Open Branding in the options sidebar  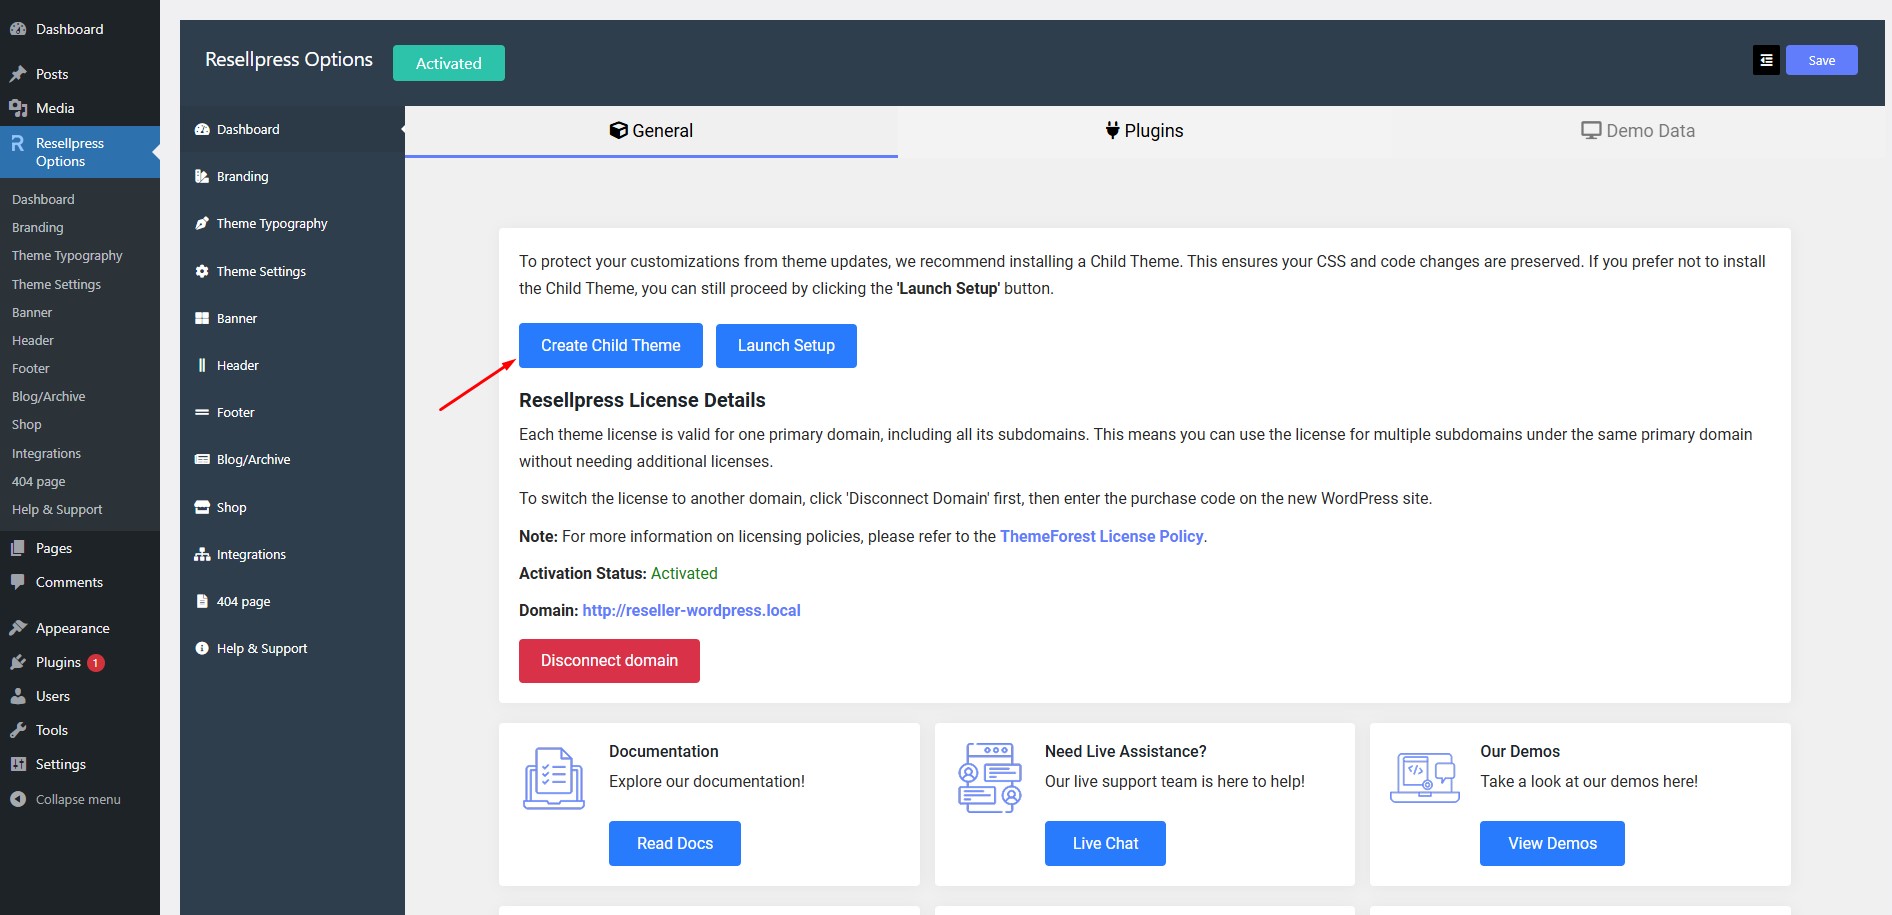click(x=242, y=177)
